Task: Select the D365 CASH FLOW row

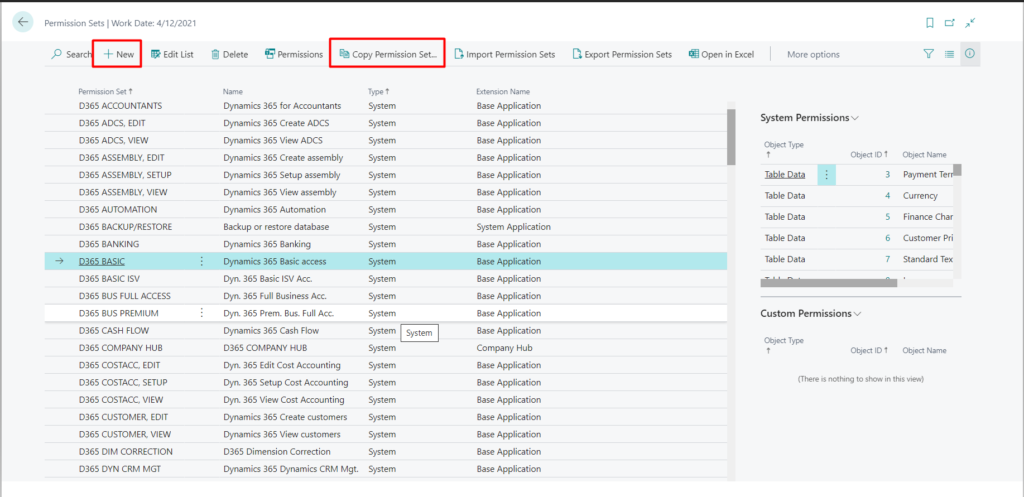Action: pos(385,330)
